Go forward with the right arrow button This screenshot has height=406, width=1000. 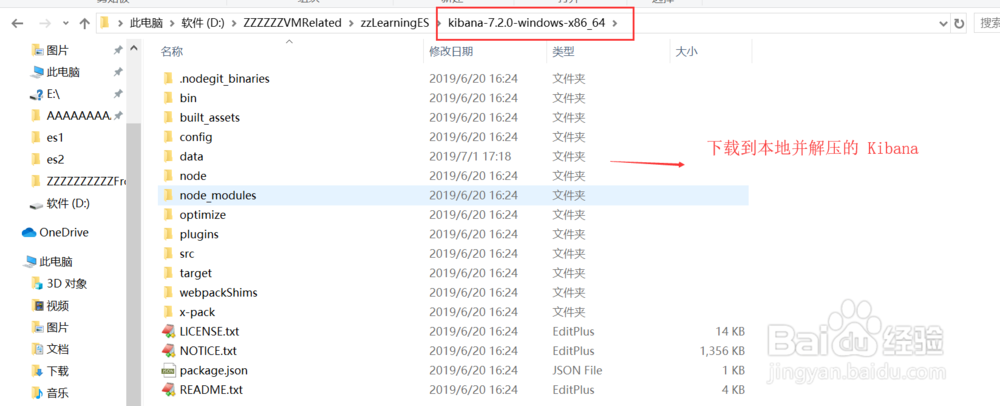click(45, 24)
